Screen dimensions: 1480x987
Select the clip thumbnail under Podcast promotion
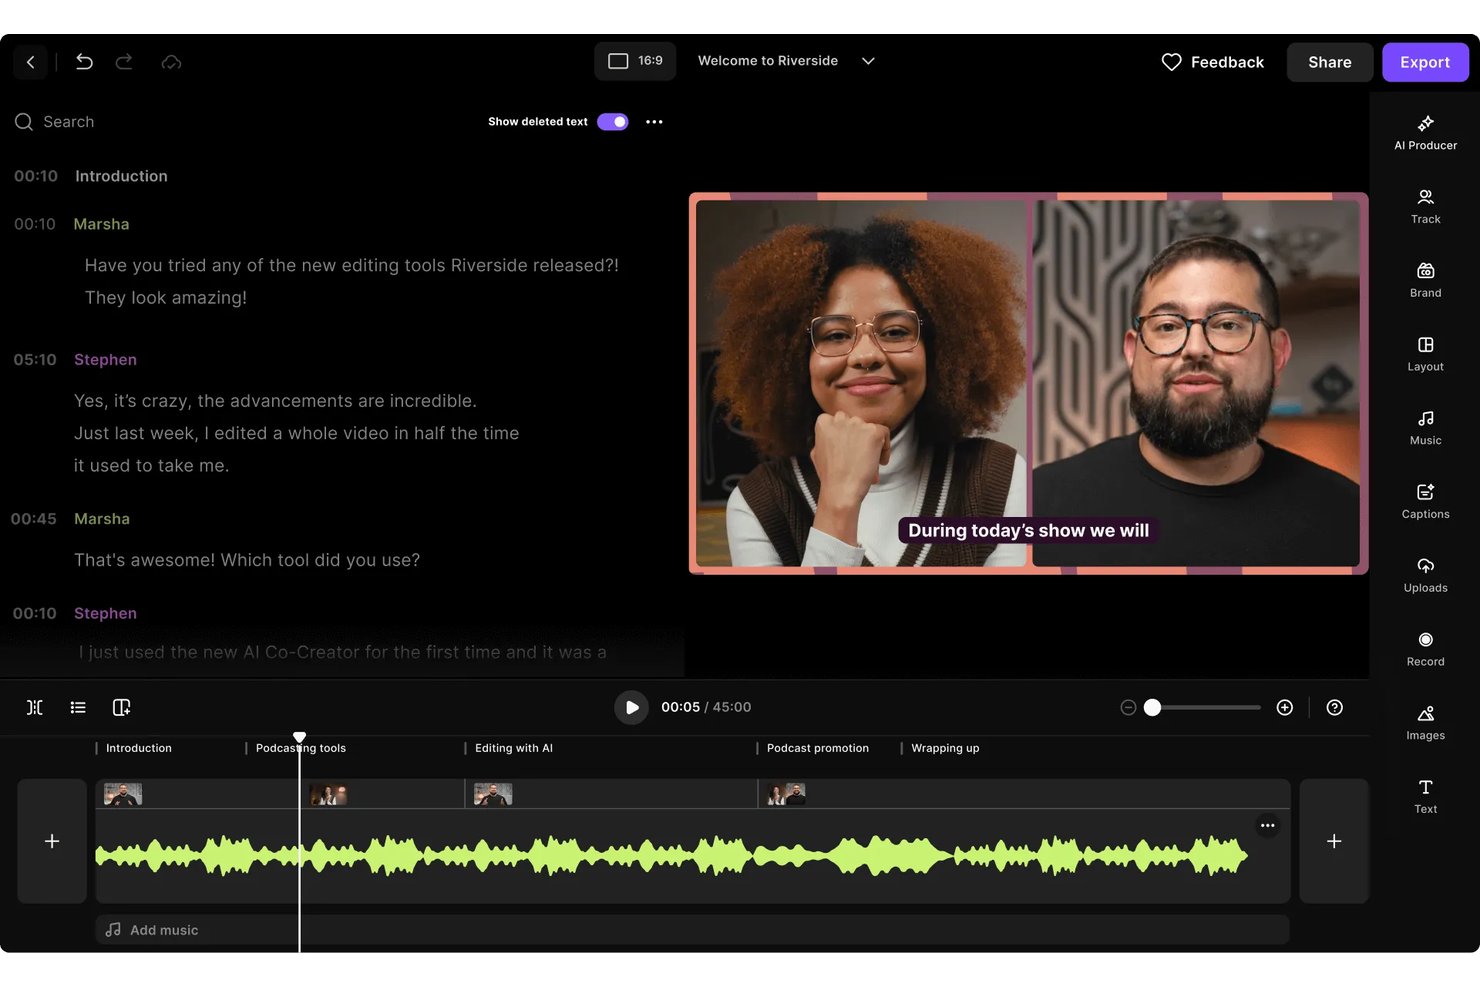click(x=786, y=795)
